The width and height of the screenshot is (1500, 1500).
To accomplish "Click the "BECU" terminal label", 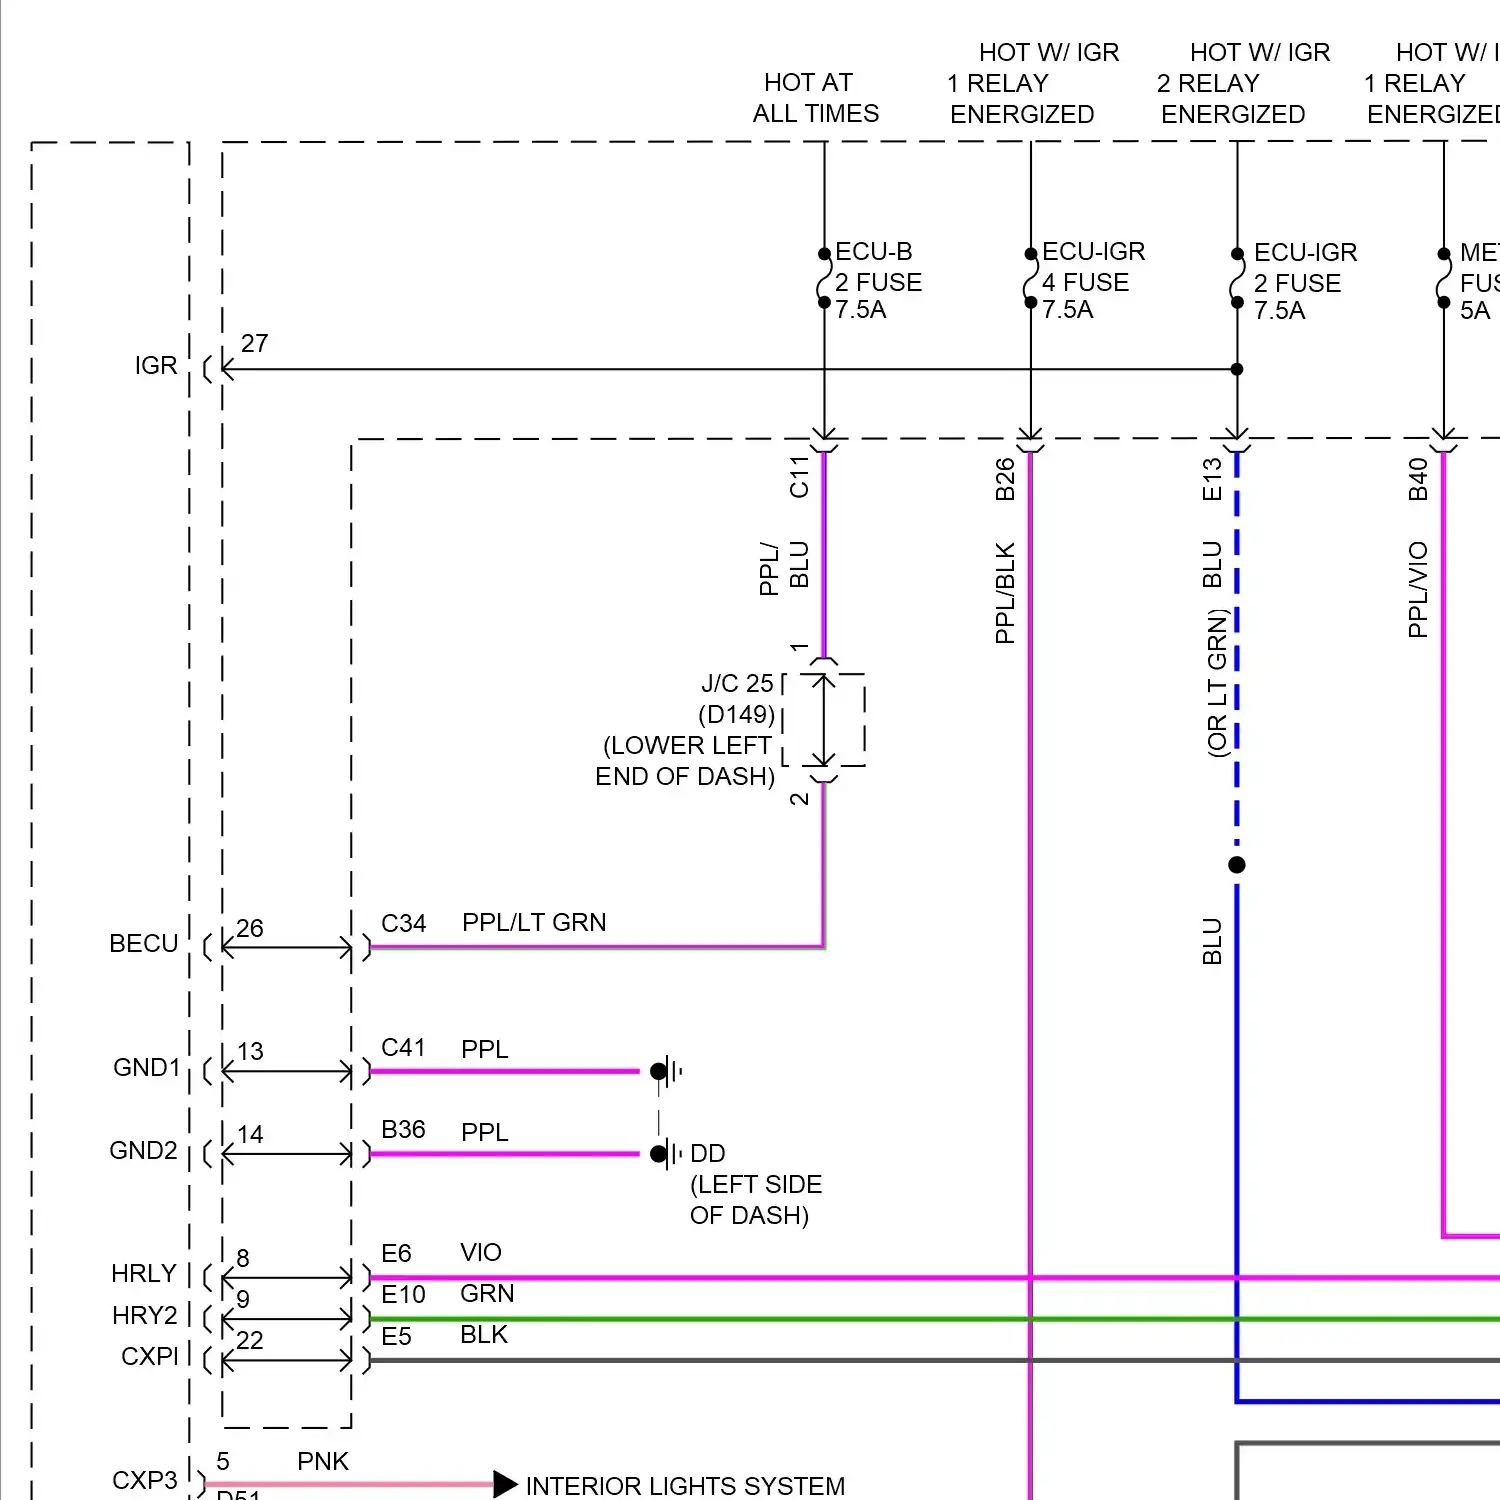I will tap(144, 944).
